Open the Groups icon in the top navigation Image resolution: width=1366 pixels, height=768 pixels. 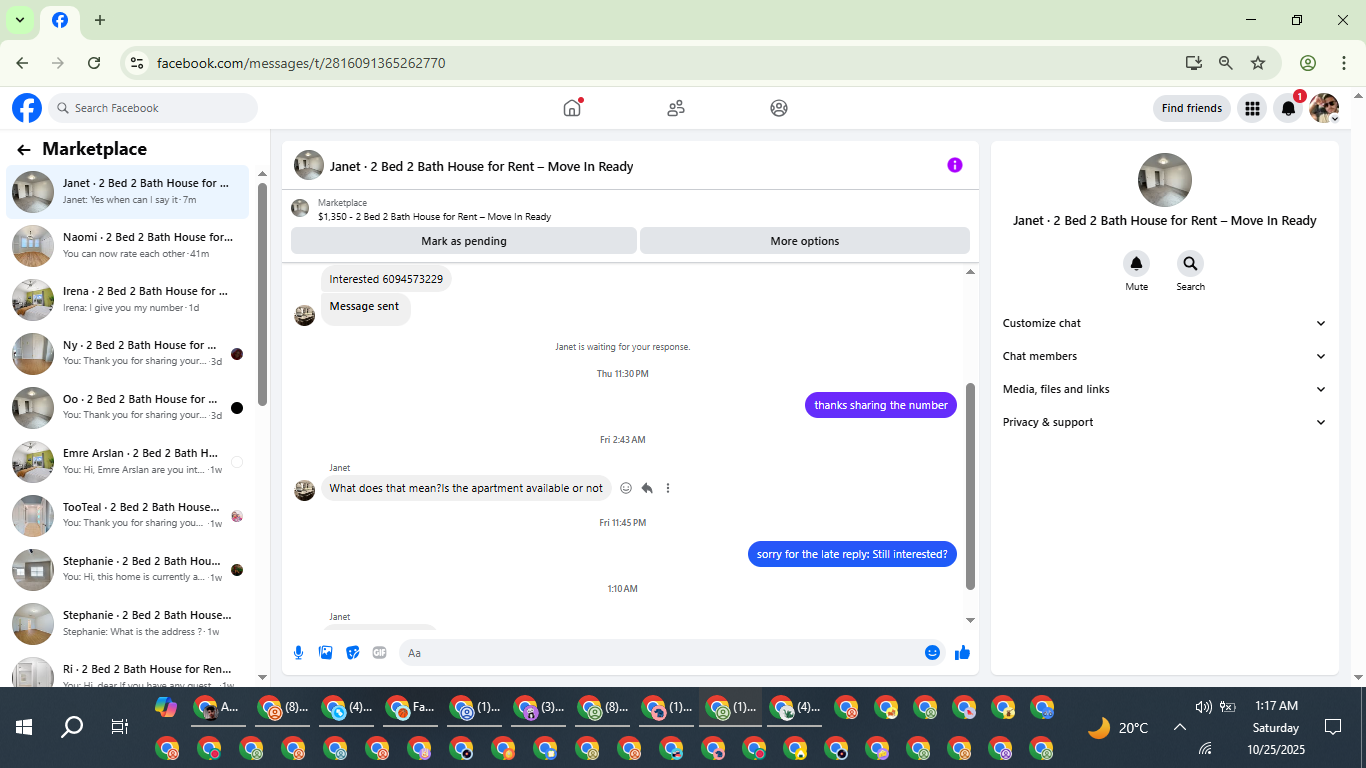[779, 108]
